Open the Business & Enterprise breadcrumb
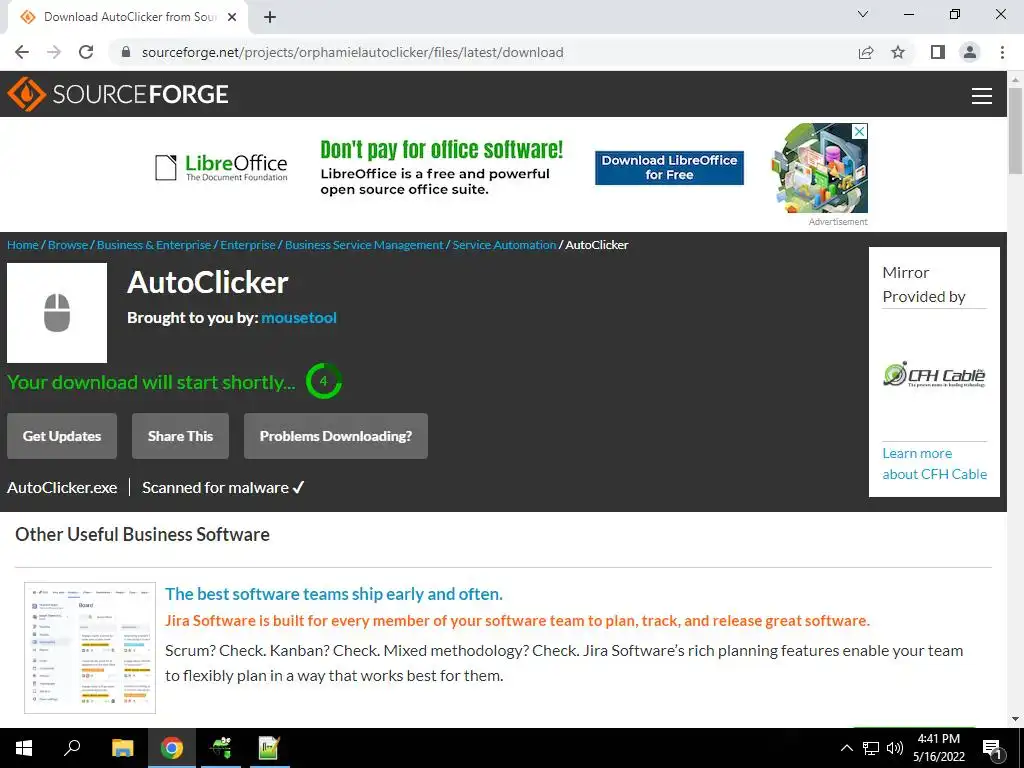Viewport: 1024px width, 768px height. [154, 245]
